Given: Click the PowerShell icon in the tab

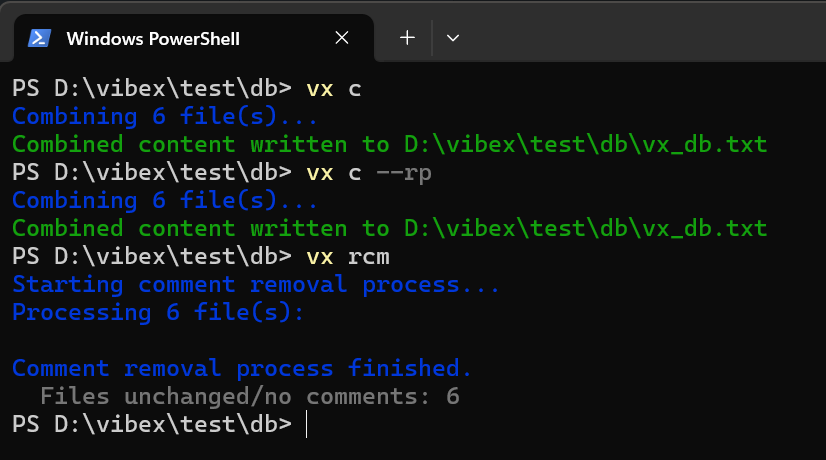Looking at the screenshot, I should pos(40,38).
